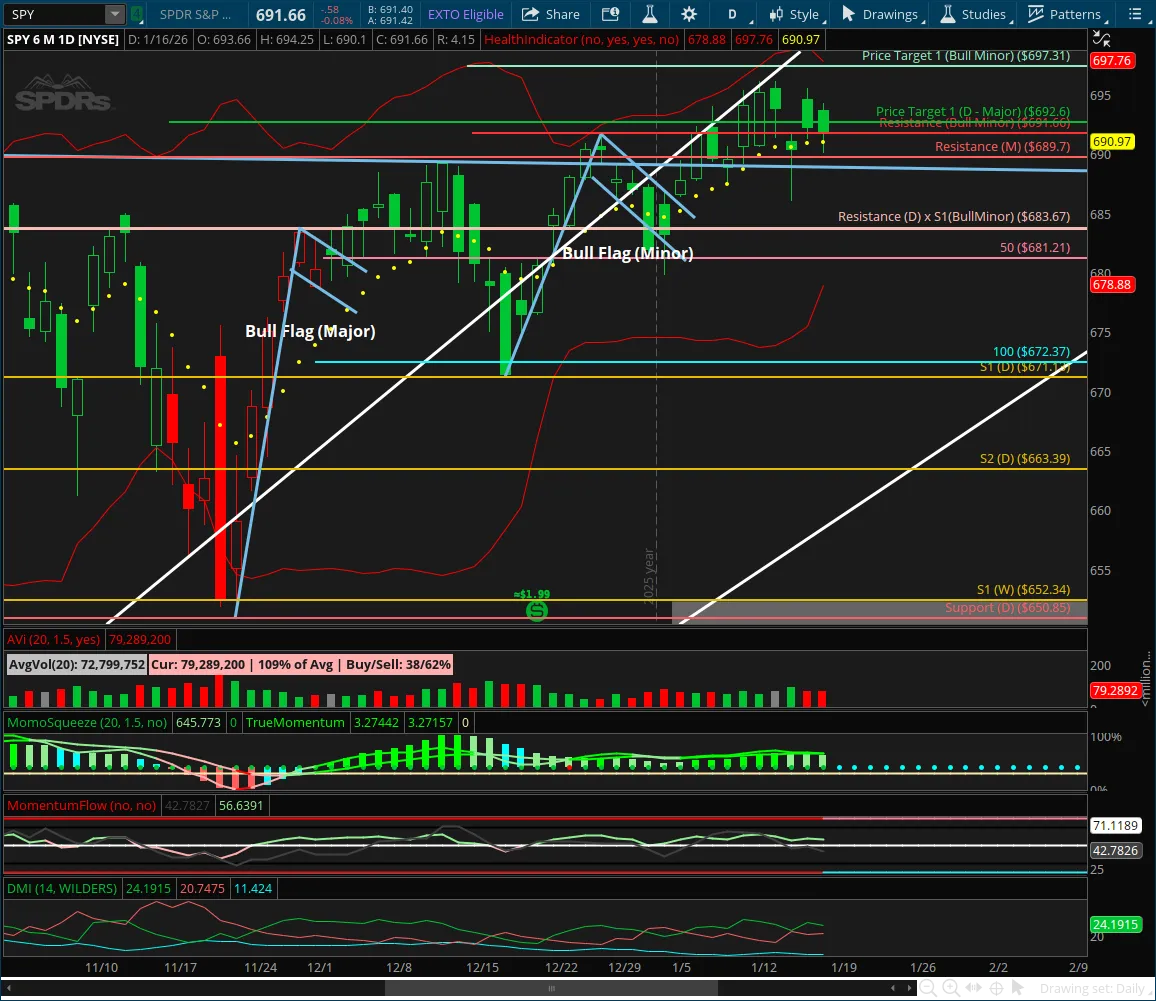Image resolution: width=1156 pixels, height=1001 pixels.
Task: Open the Drawings menu
Action: click(x=880, y=14)
